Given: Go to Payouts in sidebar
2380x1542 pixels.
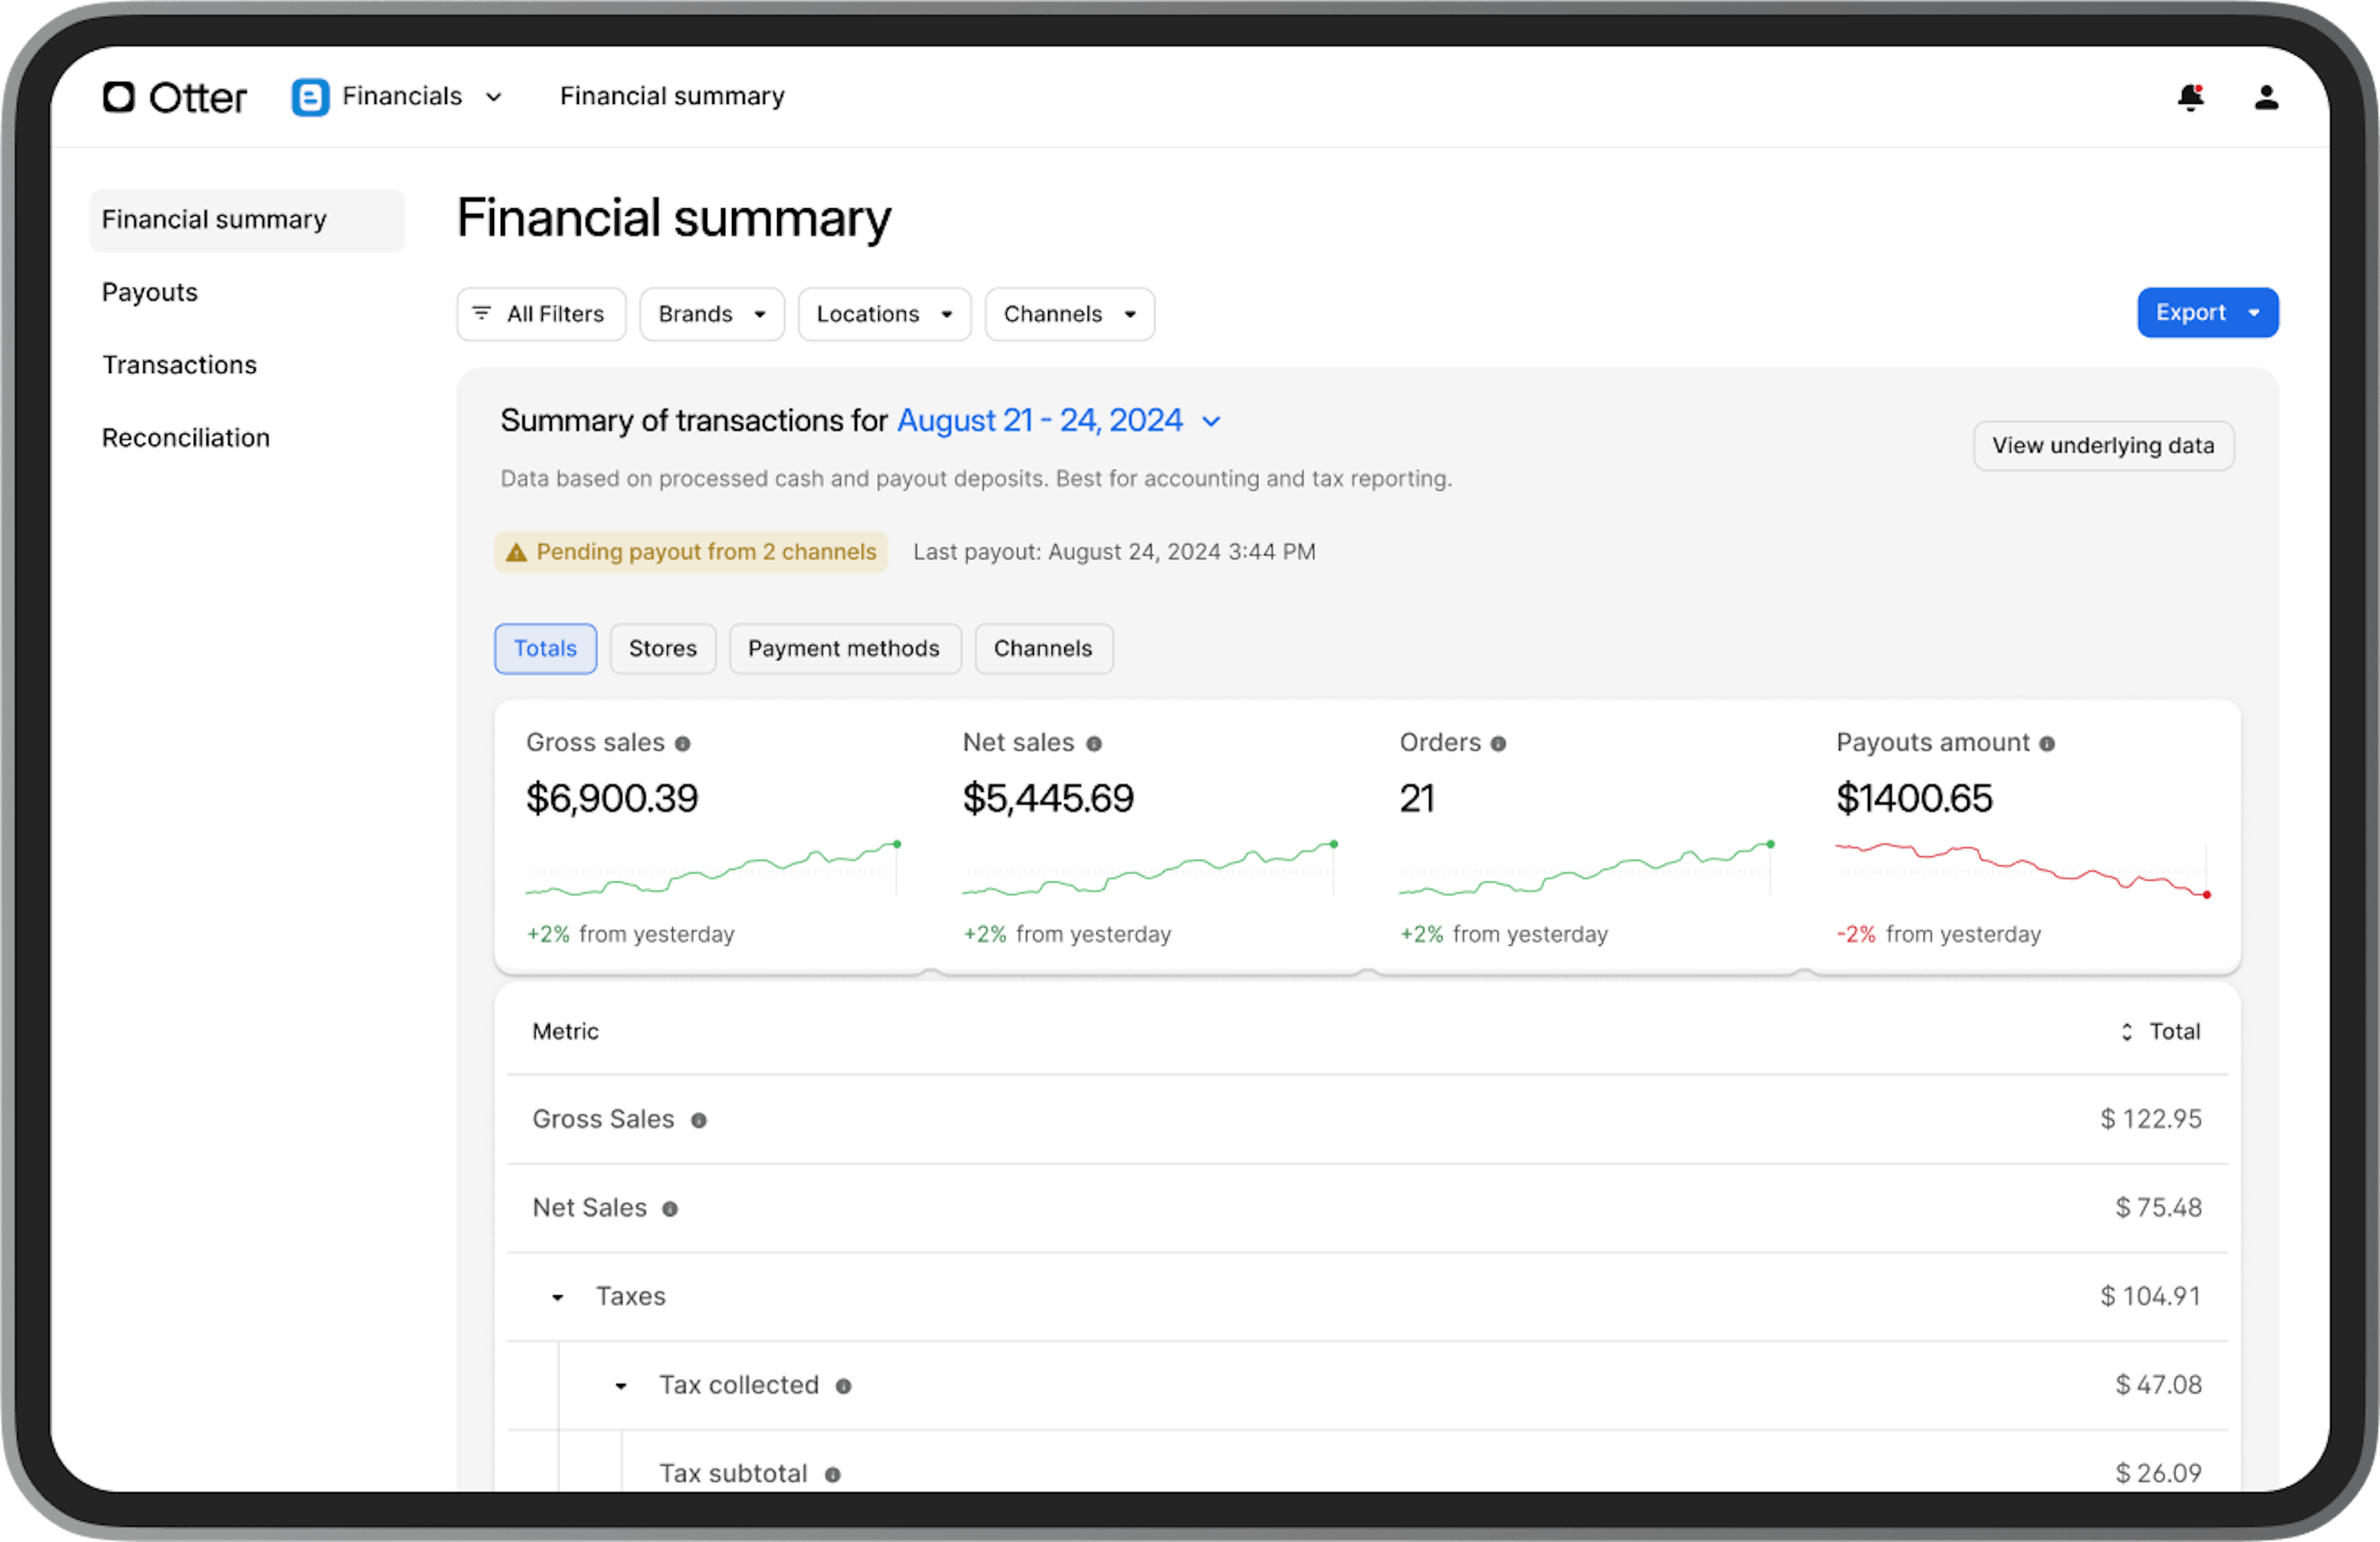Looking at the screenshot, I should tap(150, 292).
